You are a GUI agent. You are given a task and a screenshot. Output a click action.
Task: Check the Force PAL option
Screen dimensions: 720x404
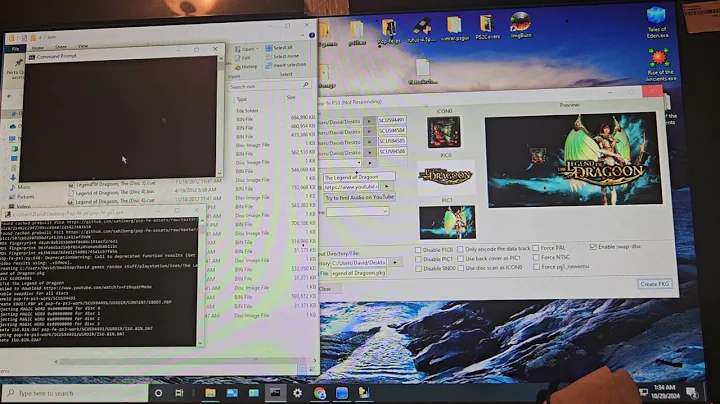point(536,248)
